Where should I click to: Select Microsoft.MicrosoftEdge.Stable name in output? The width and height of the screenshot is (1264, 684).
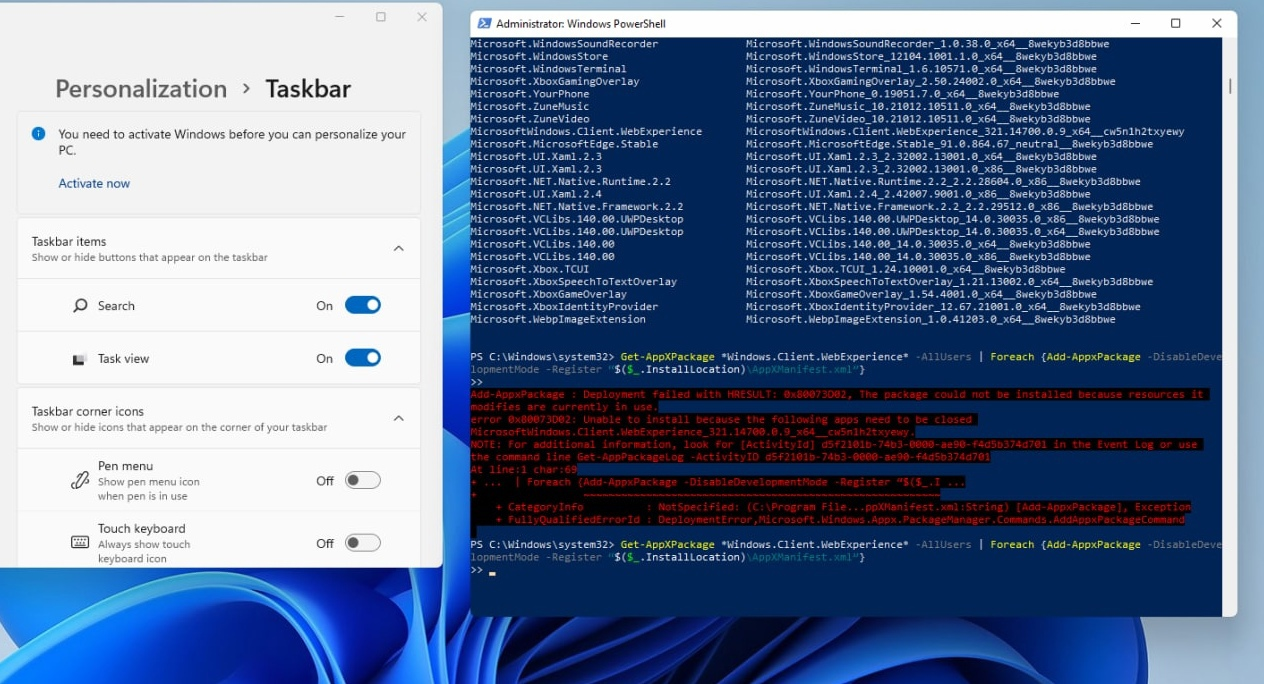click(564, 144)
